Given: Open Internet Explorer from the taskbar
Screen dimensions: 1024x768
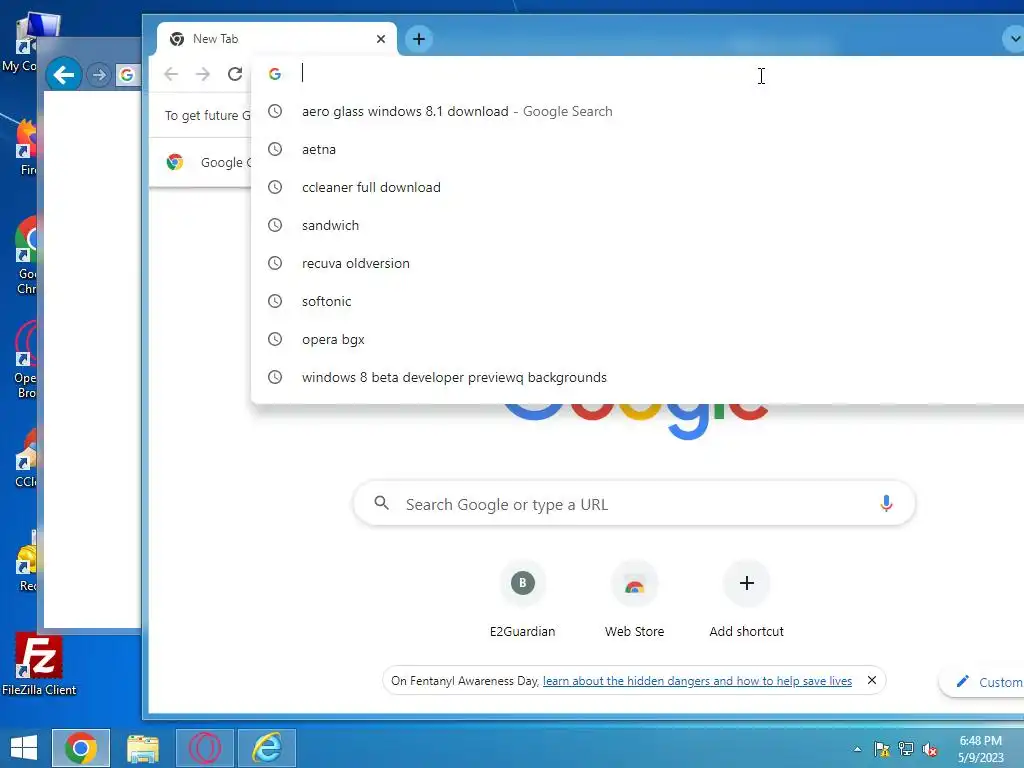Looking at the screenshot, I should 267,748.
